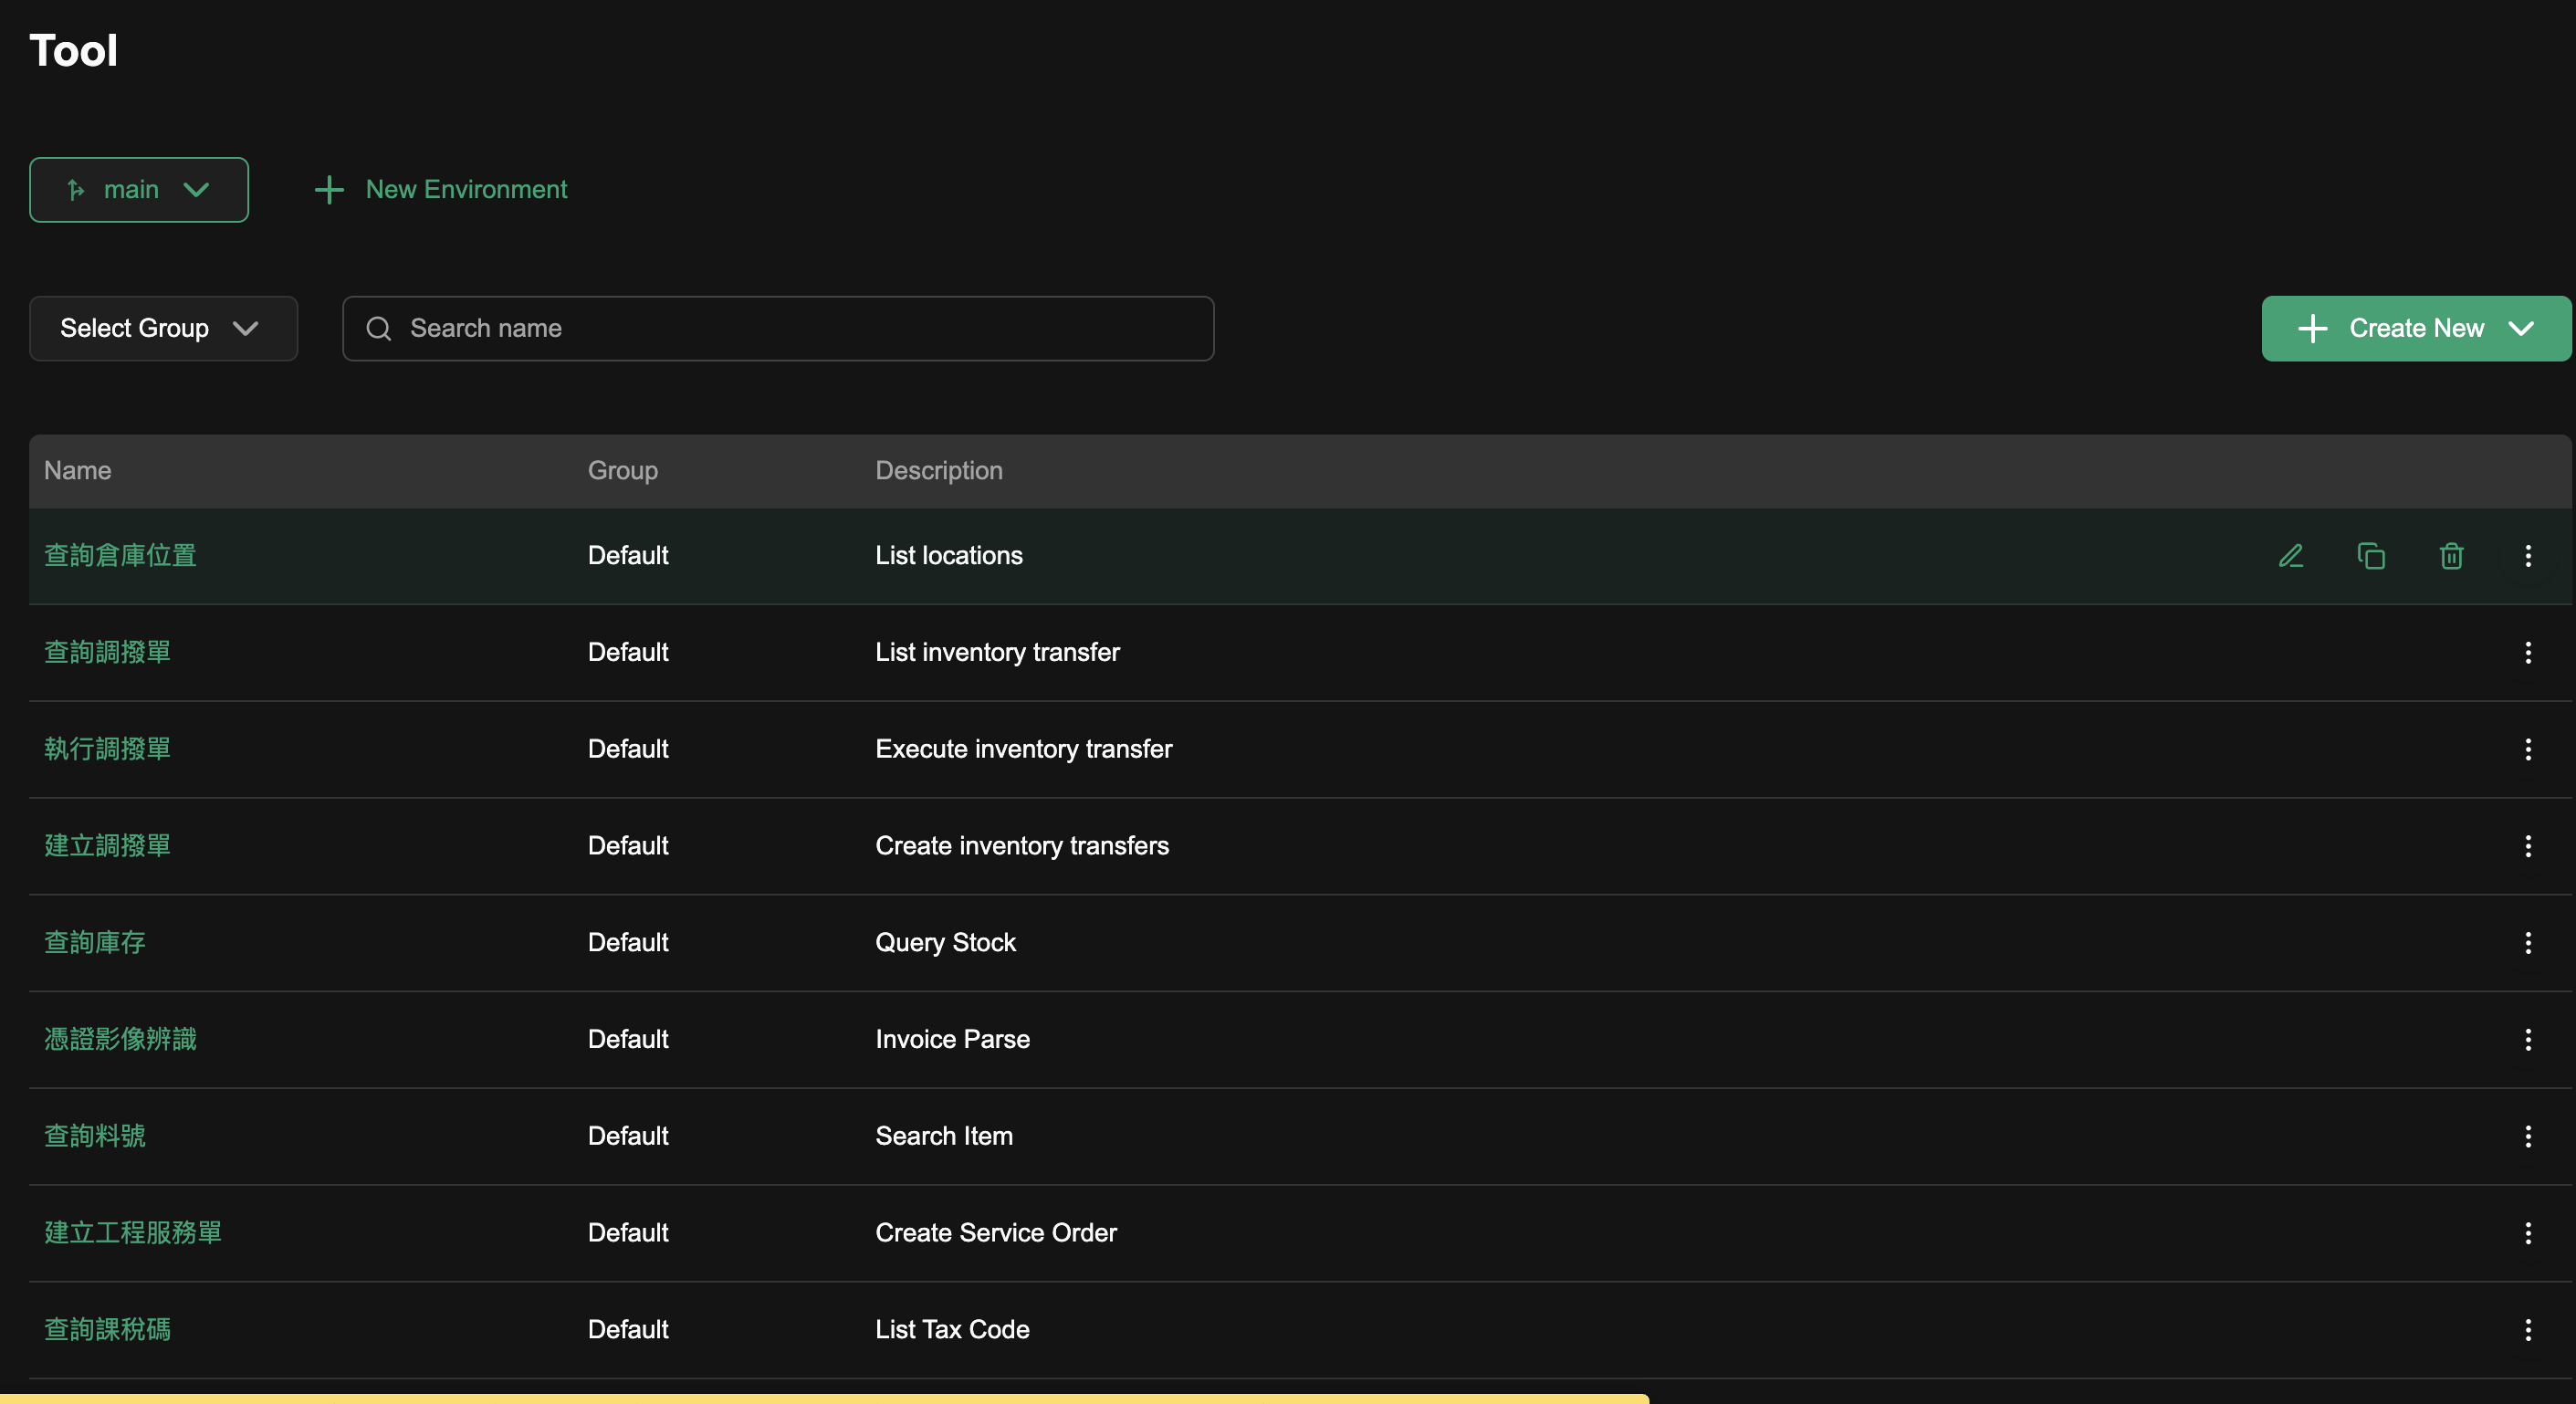Image resolution: width=2576 pixels, height=1404 pixels.
Task: Open three-dot menu for Execute inventory transfer
Action: [2528, 749]
